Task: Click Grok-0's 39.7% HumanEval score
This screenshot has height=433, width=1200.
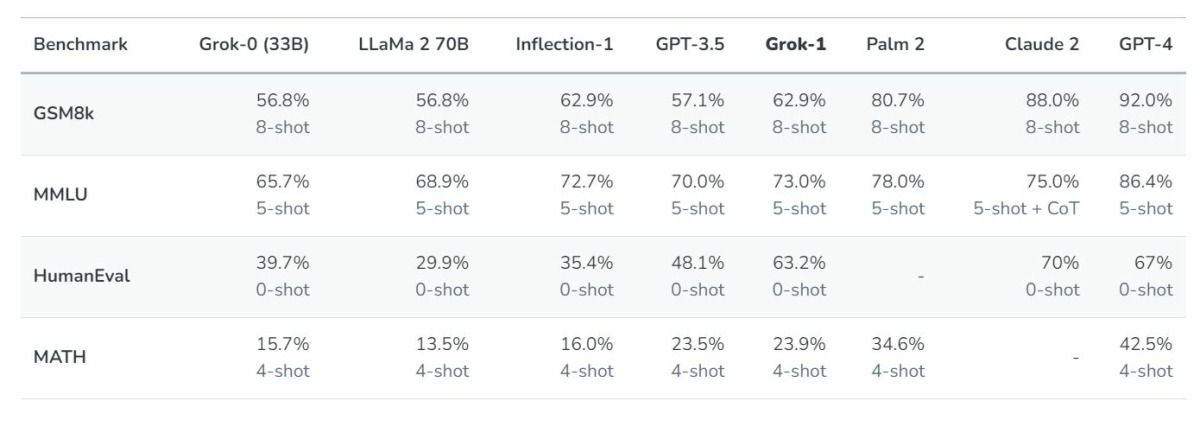Action: [283, 263]
